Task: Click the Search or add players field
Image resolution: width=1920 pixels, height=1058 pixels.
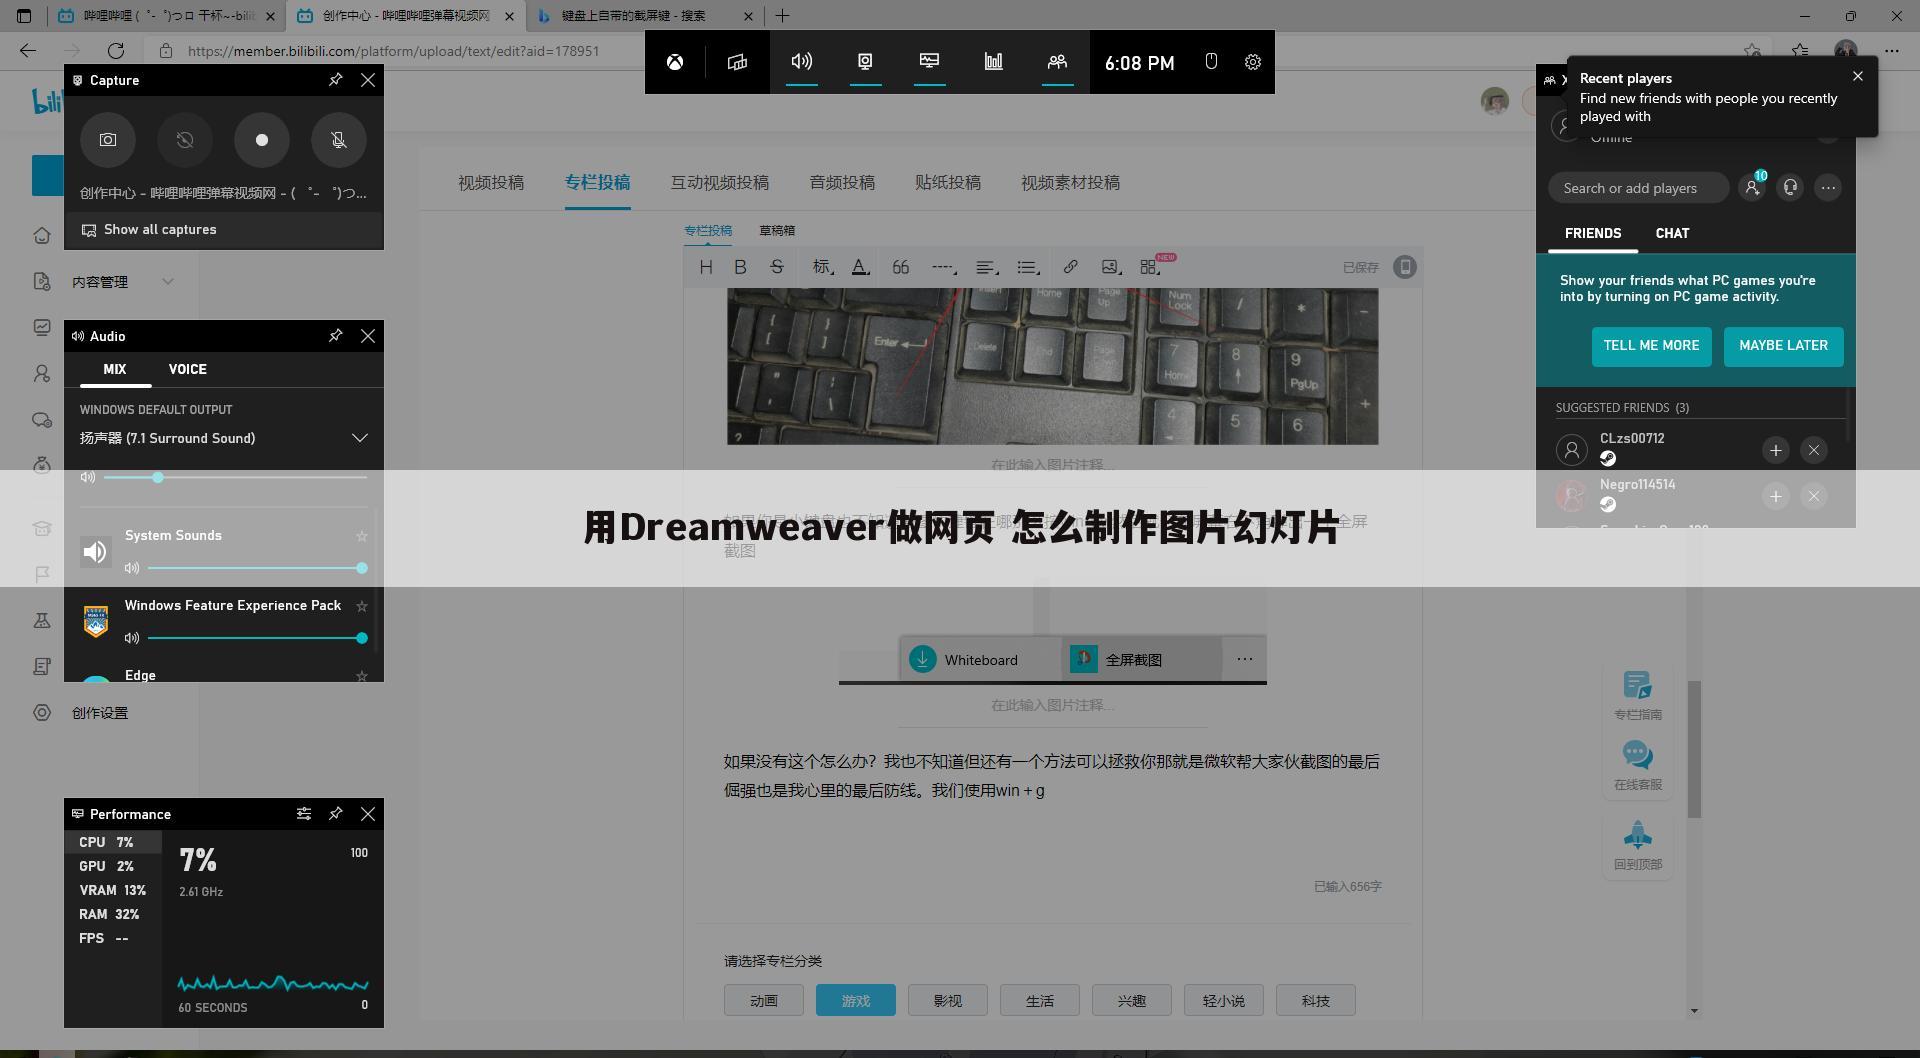Action: click(1638, 188)
